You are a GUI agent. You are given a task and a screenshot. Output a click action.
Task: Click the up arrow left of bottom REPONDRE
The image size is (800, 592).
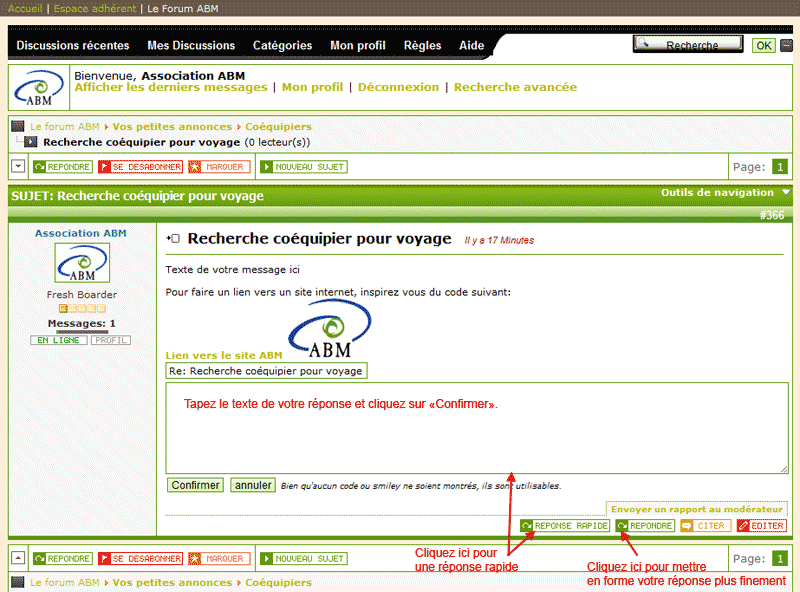pos(19,558)
